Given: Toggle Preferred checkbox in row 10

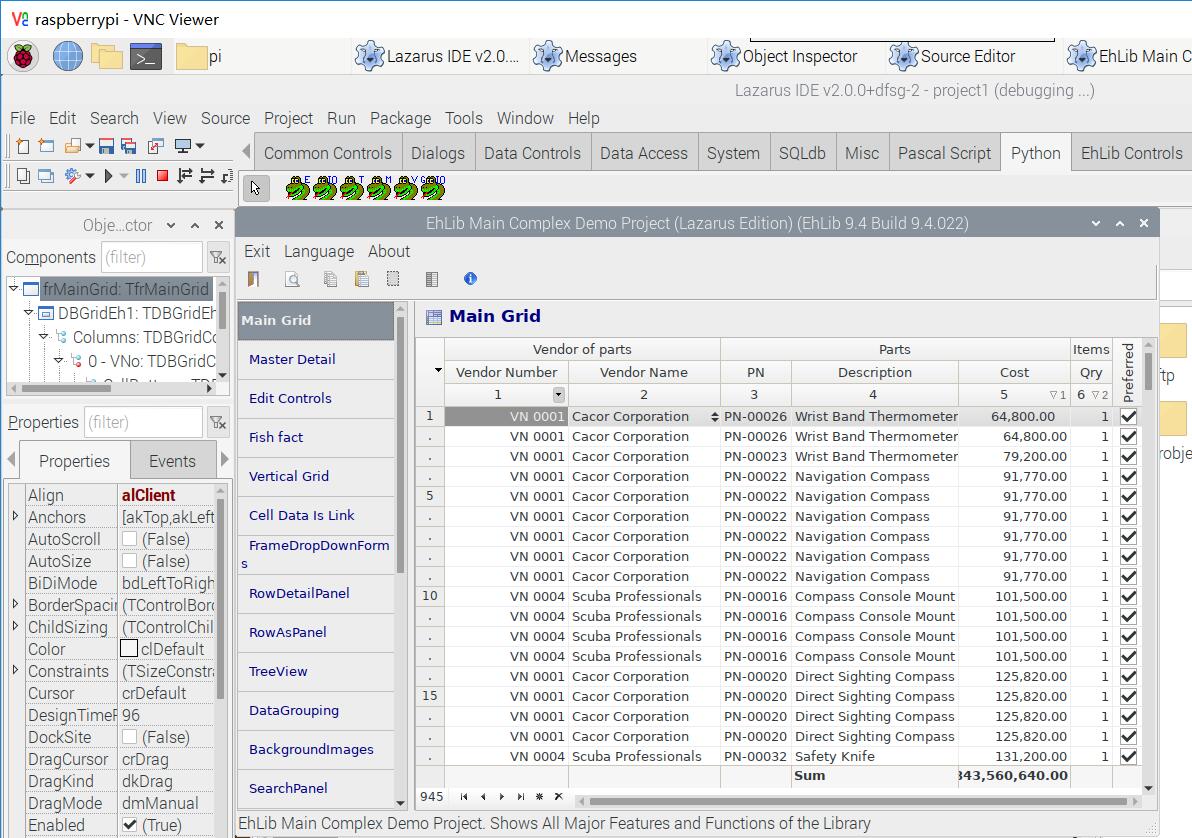Looking at the screenshot, I should click(x=1129, y=596).
